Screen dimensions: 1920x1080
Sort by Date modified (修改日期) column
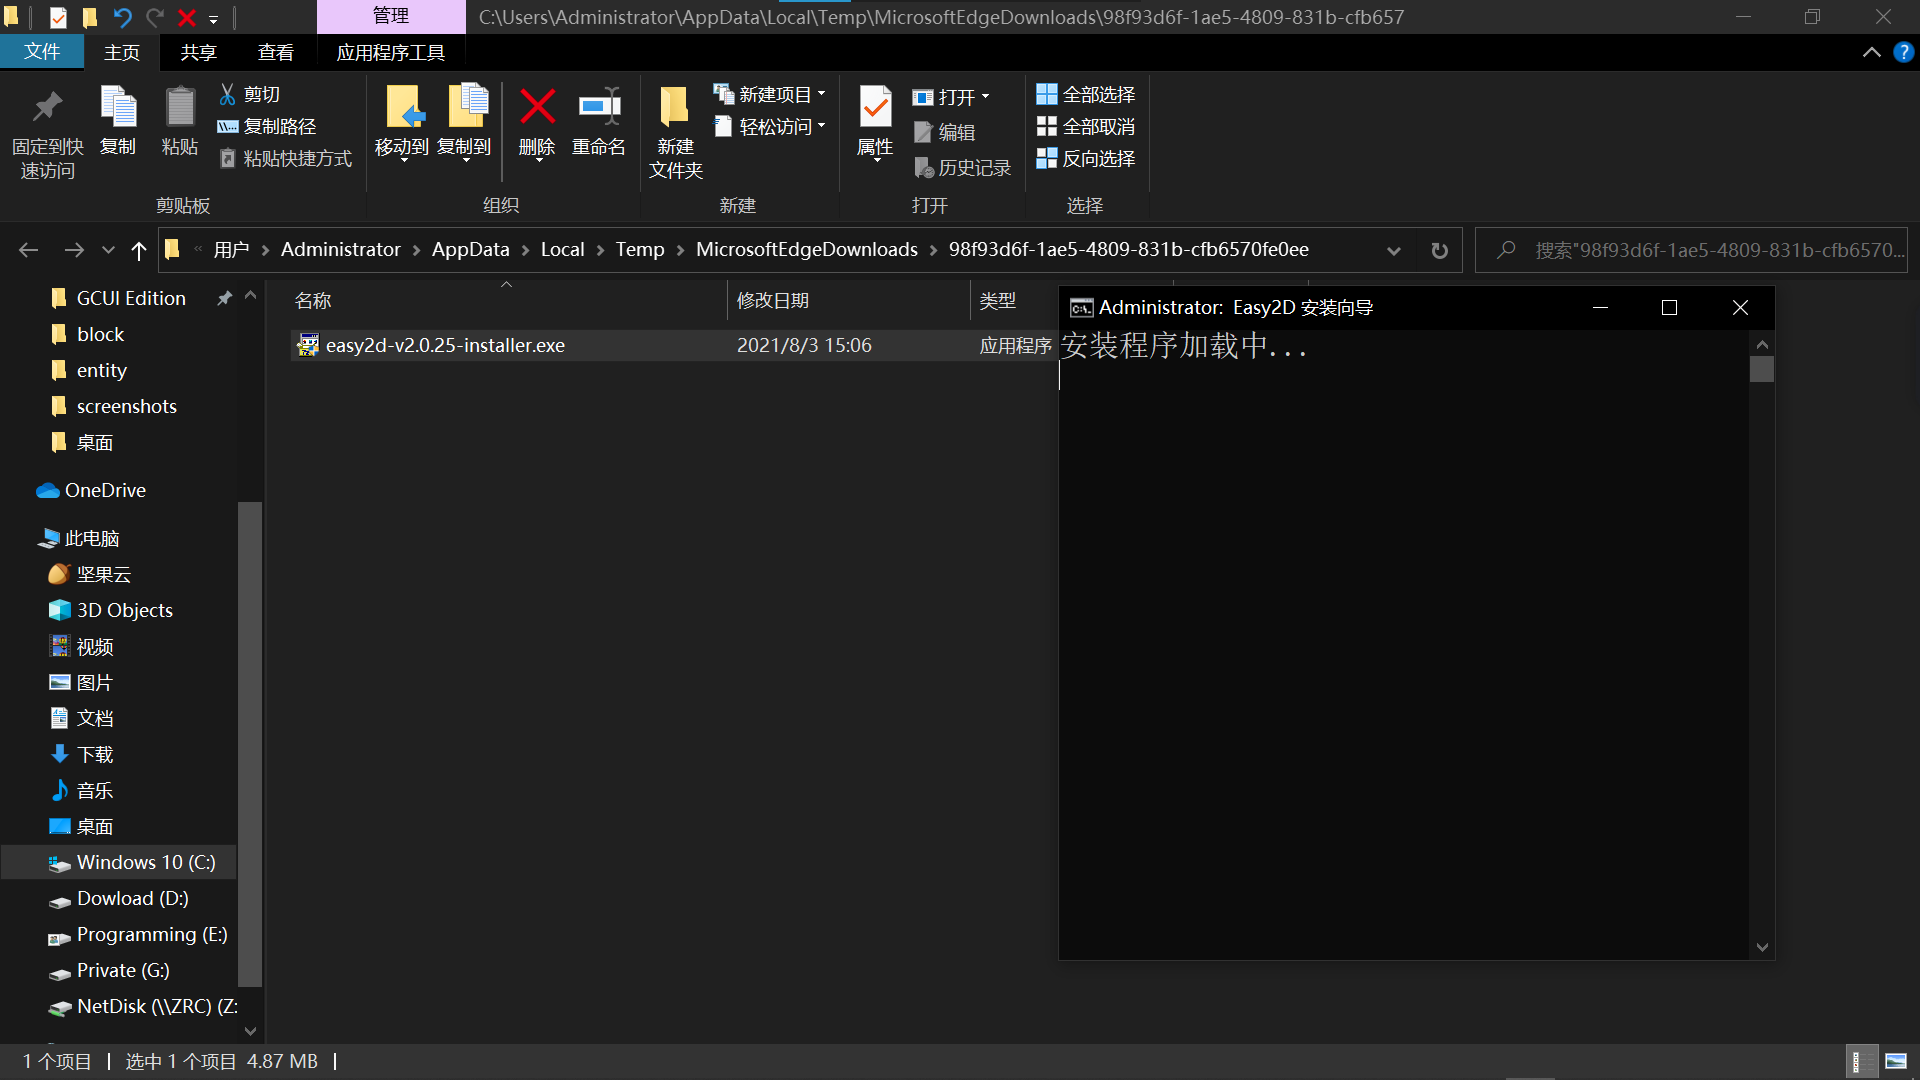848,300
